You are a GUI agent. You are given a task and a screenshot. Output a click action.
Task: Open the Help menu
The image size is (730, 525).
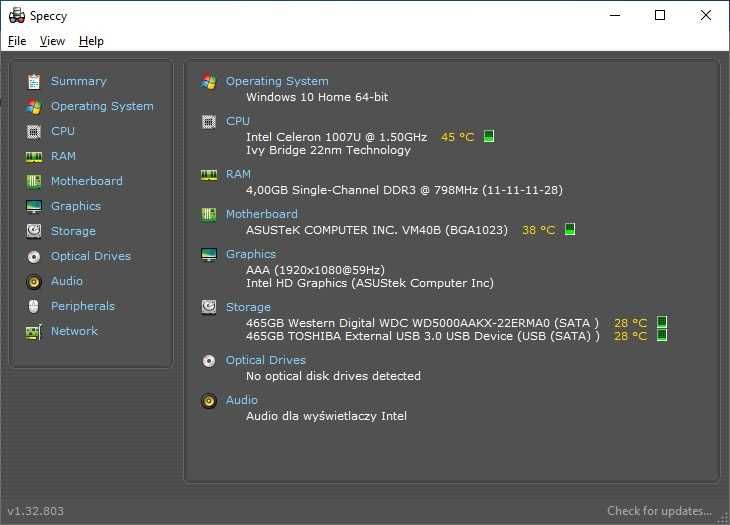point(91,41)
